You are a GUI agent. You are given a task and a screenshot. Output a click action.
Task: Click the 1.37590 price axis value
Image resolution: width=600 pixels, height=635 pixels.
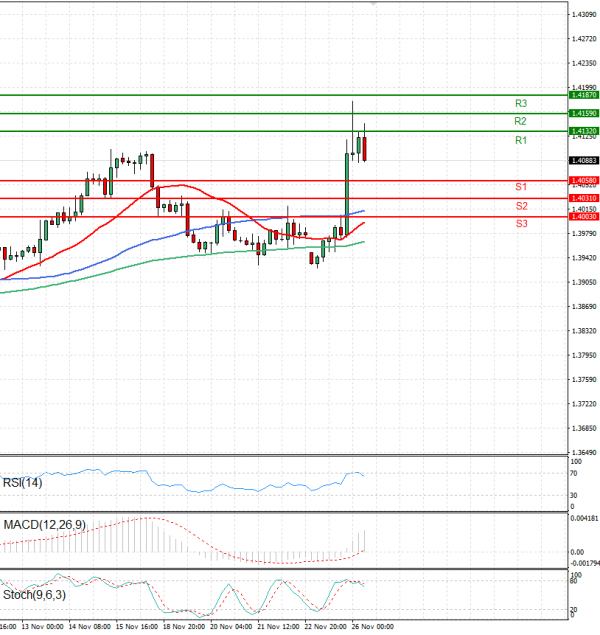[584, 379]
